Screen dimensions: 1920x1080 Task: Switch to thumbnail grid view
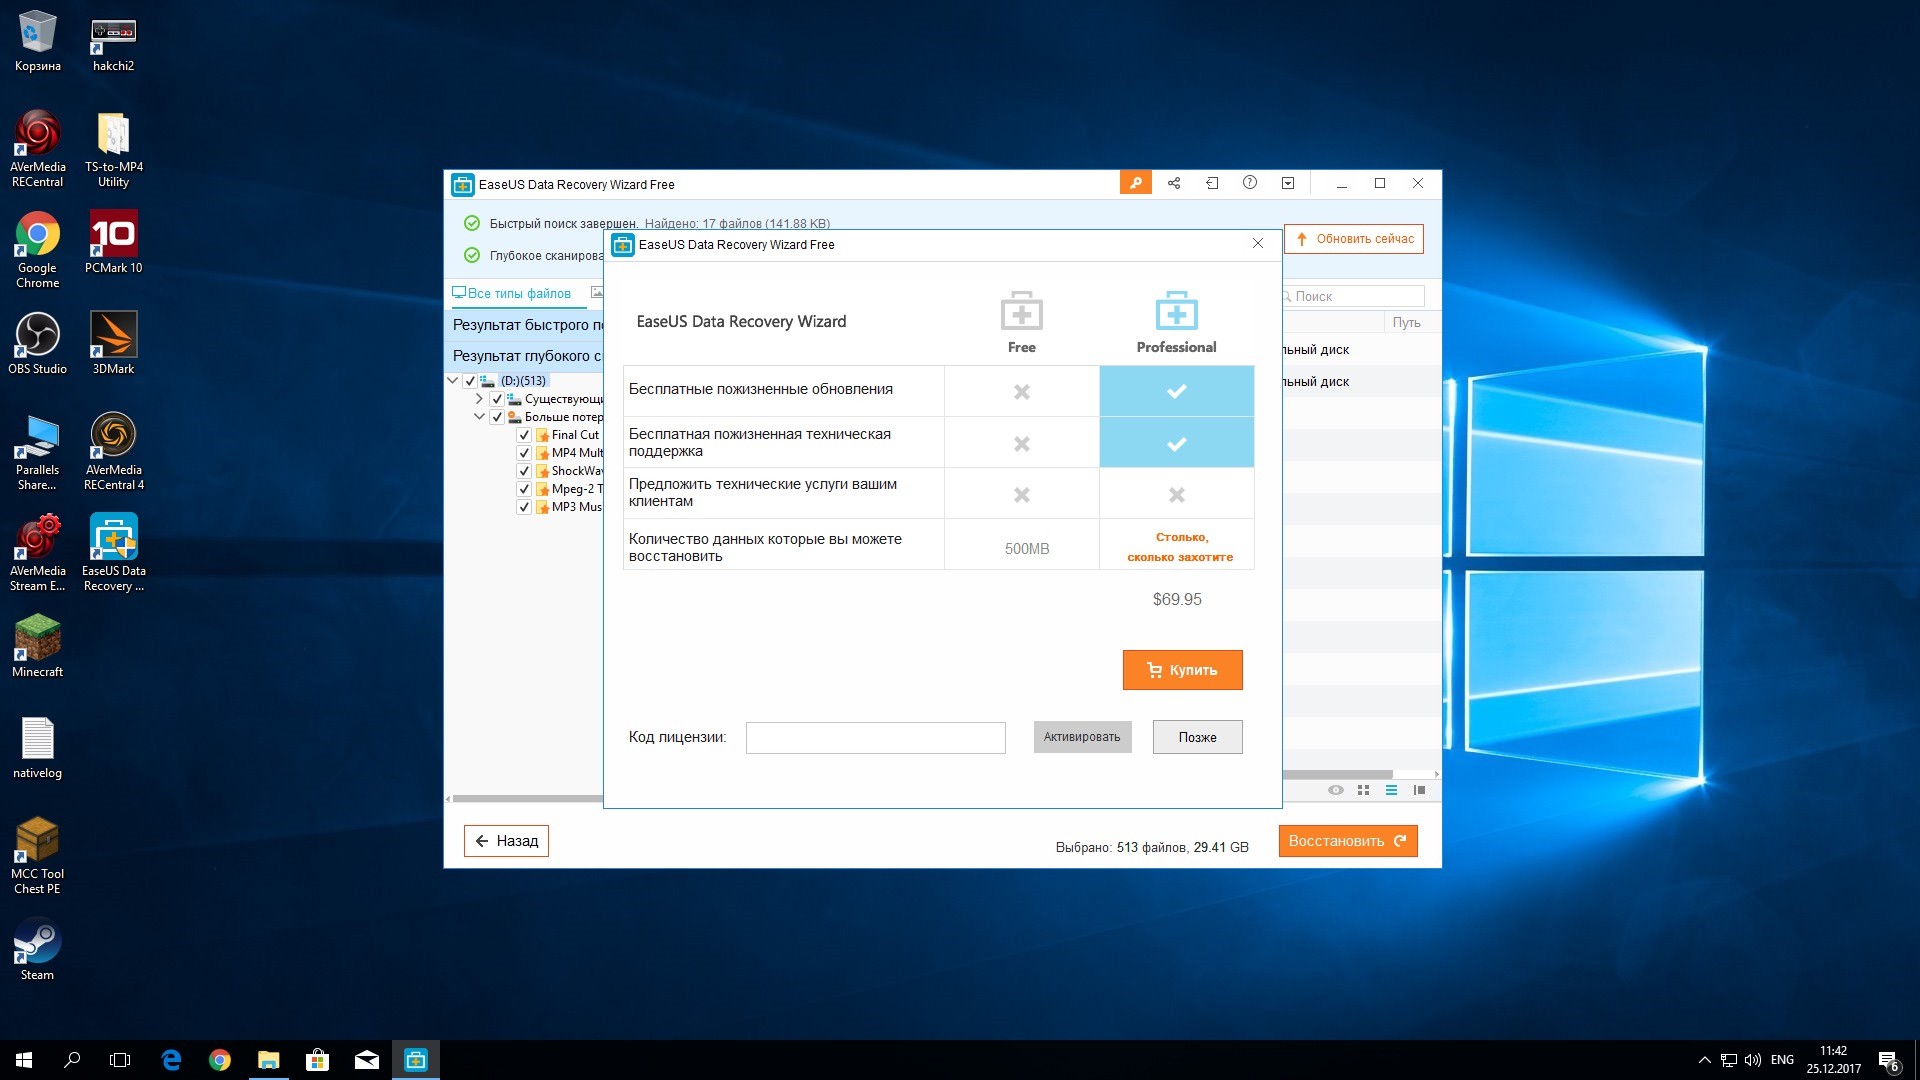click(1363, 790)
